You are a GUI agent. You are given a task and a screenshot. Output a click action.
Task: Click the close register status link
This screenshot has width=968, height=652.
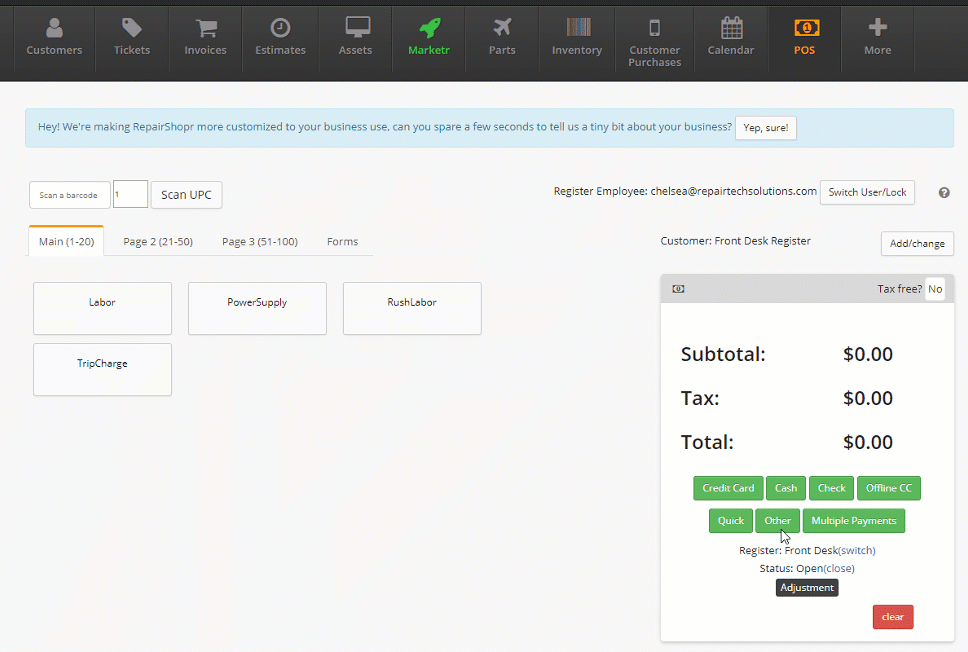click(x=839, y=568)
